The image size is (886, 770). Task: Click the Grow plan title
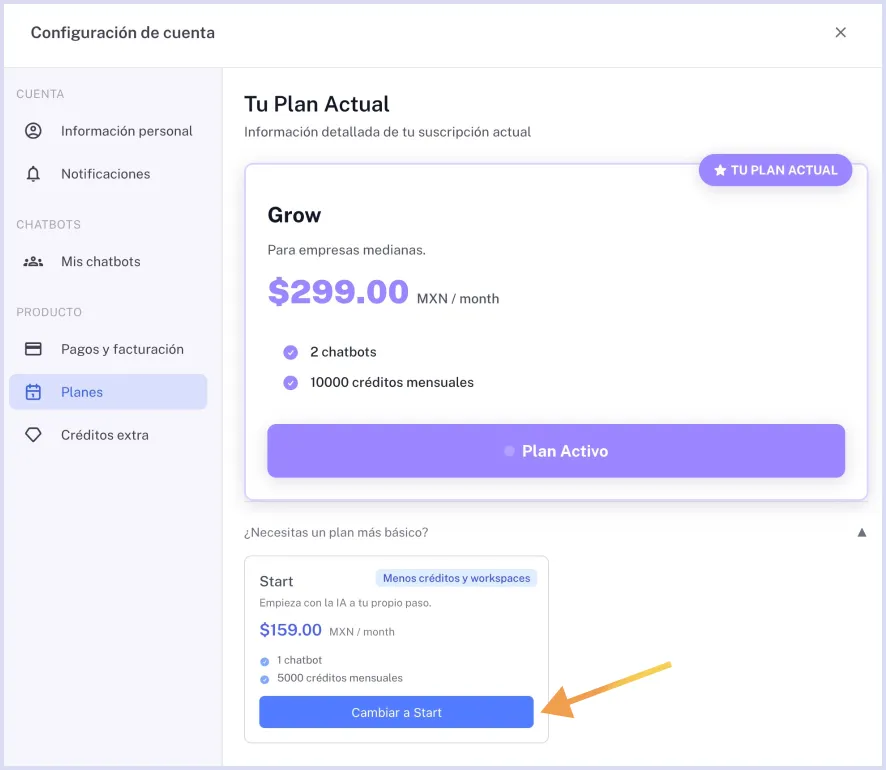294,215
